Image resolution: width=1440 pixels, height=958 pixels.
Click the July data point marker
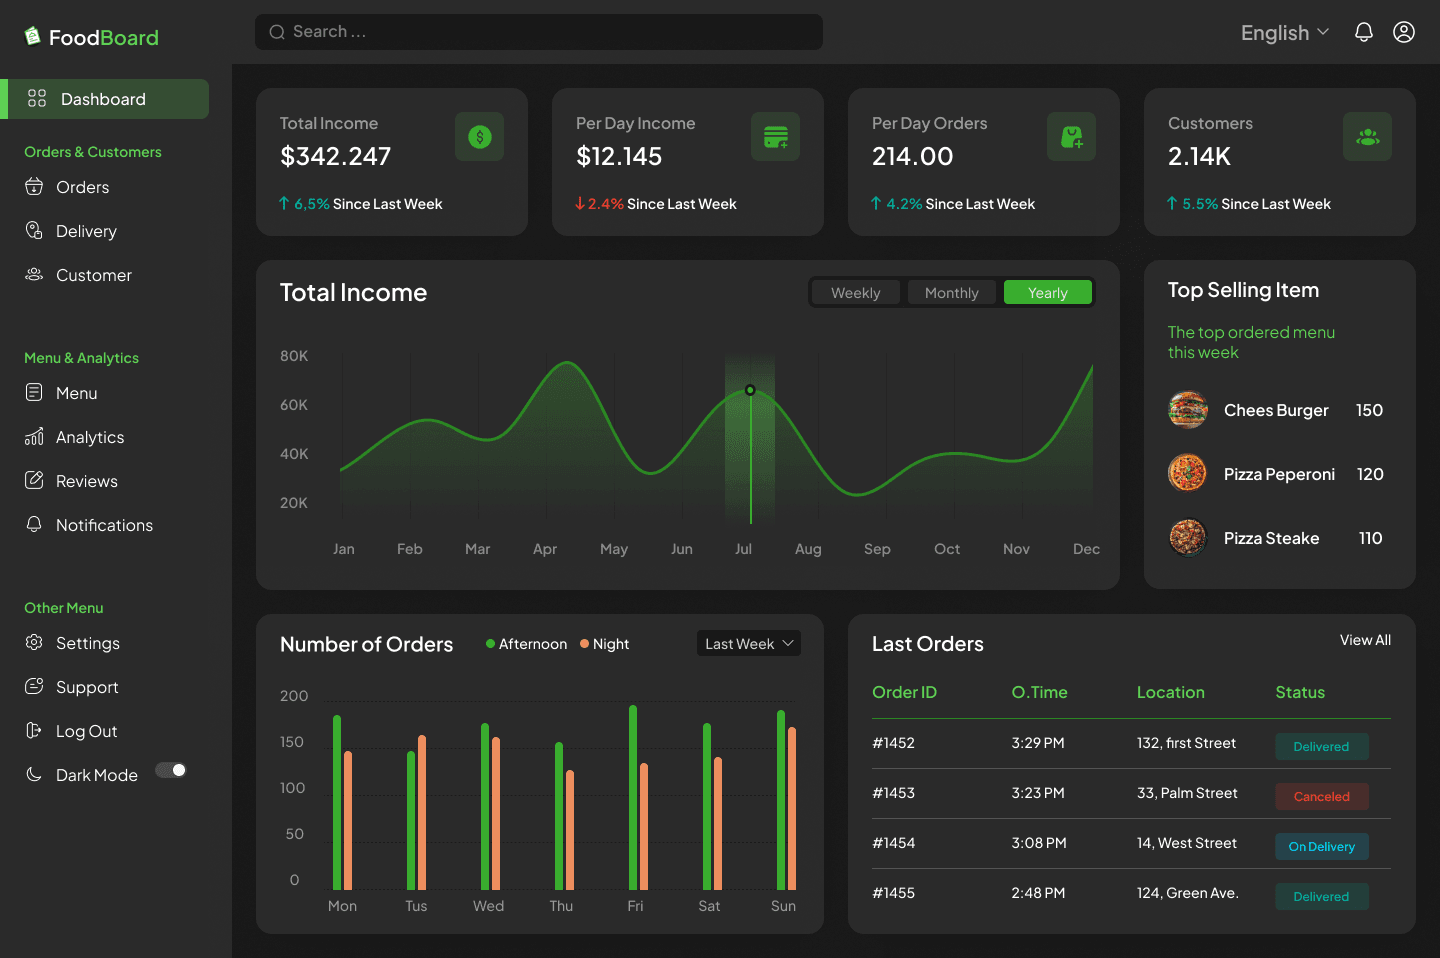click(750, 390)
